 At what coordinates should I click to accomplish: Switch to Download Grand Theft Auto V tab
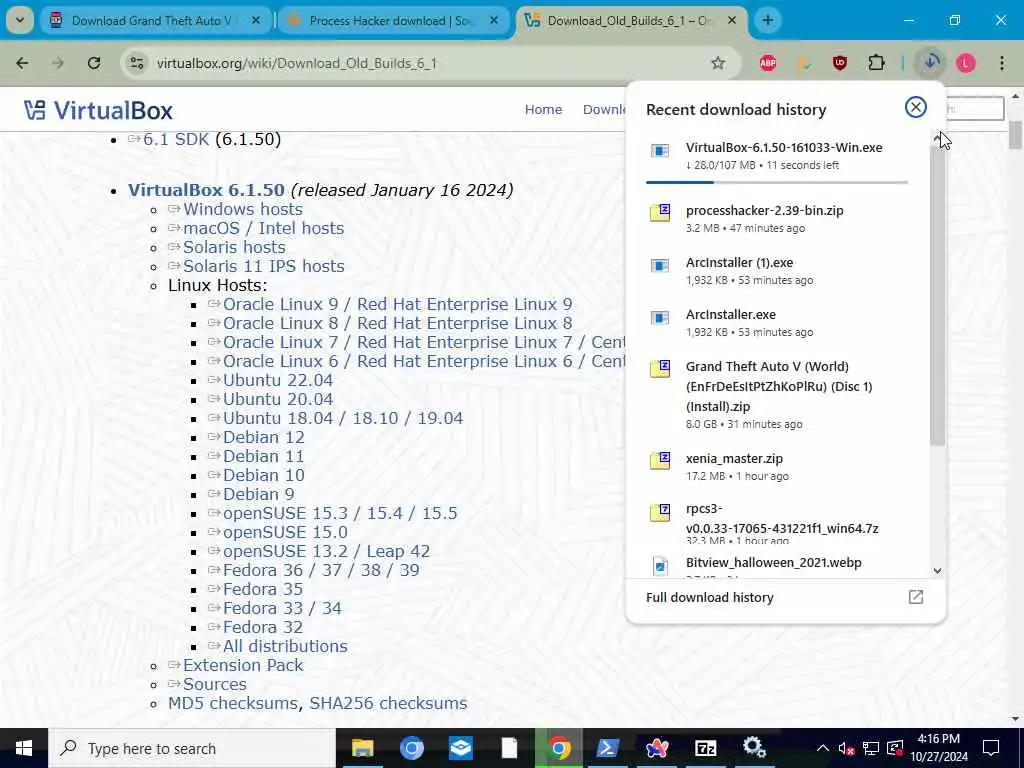pyautogui.click(x=155, y=21)
